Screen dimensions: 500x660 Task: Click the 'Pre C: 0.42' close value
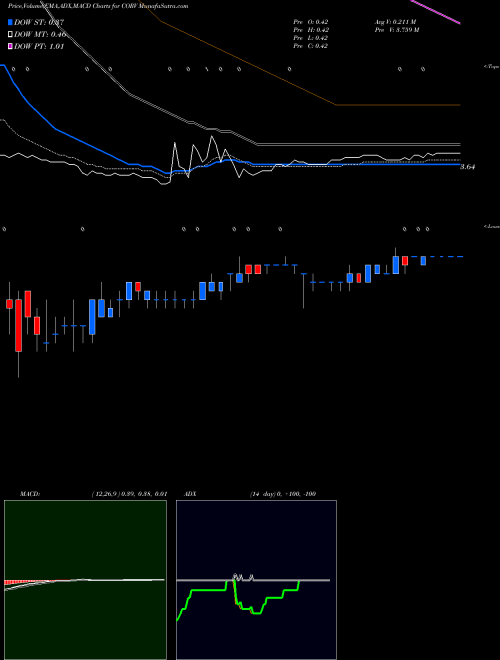pyautogui.click(x=311, y=46)
